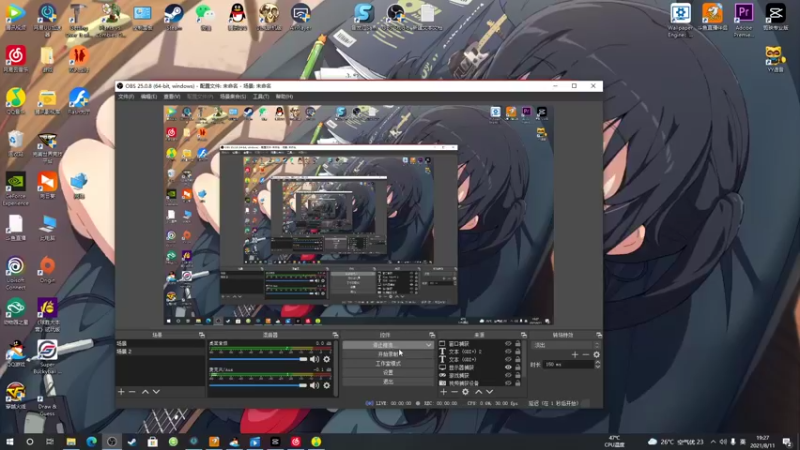Open the 桌面音频 mixer gear settings

327,359
